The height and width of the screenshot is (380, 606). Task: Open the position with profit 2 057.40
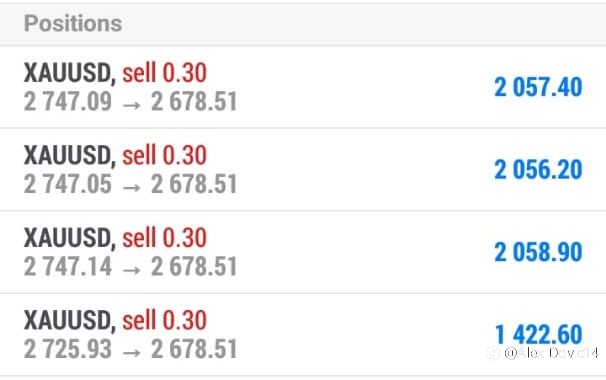[303, 87]
